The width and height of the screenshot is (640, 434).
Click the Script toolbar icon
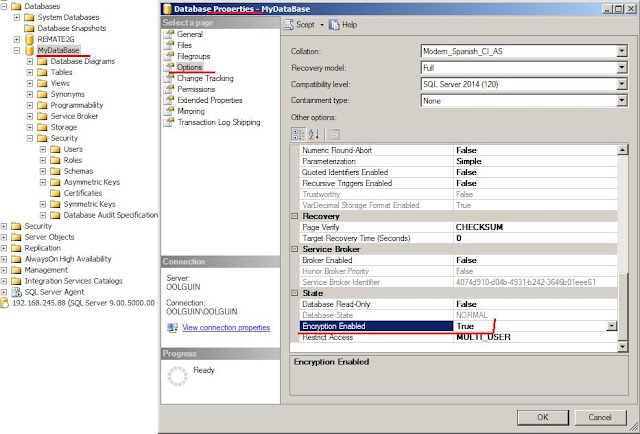(289, 25)
